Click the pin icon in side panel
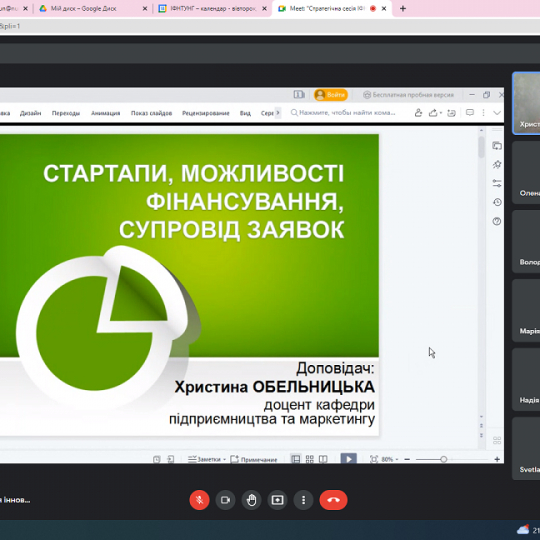 [x=497, y=165]
